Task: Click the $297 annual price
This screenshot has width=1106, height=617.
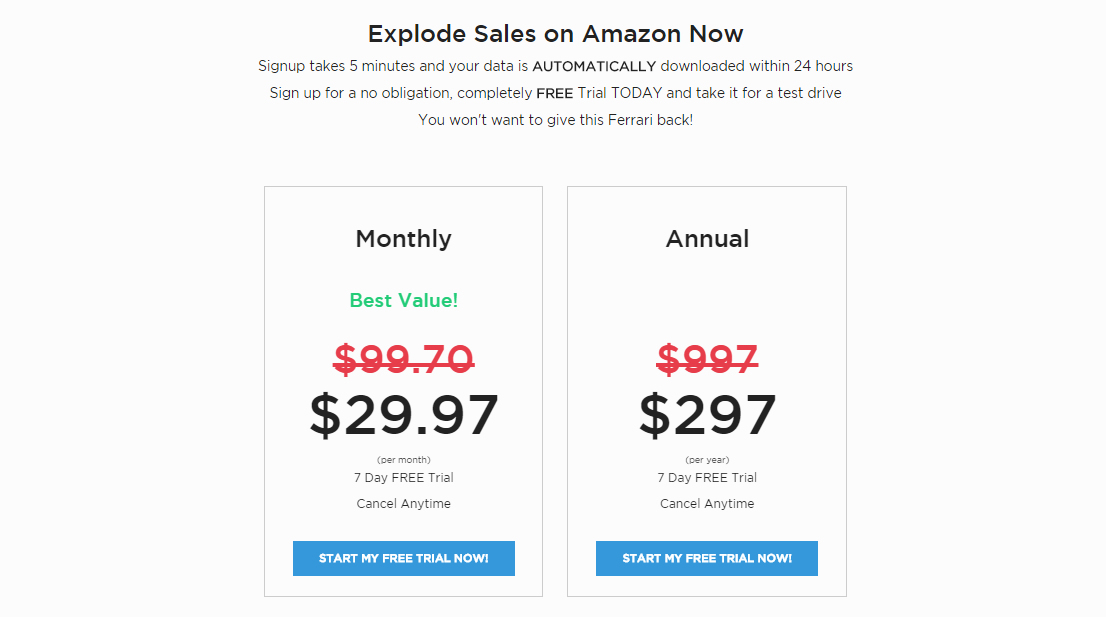Action: coord(707,415)
